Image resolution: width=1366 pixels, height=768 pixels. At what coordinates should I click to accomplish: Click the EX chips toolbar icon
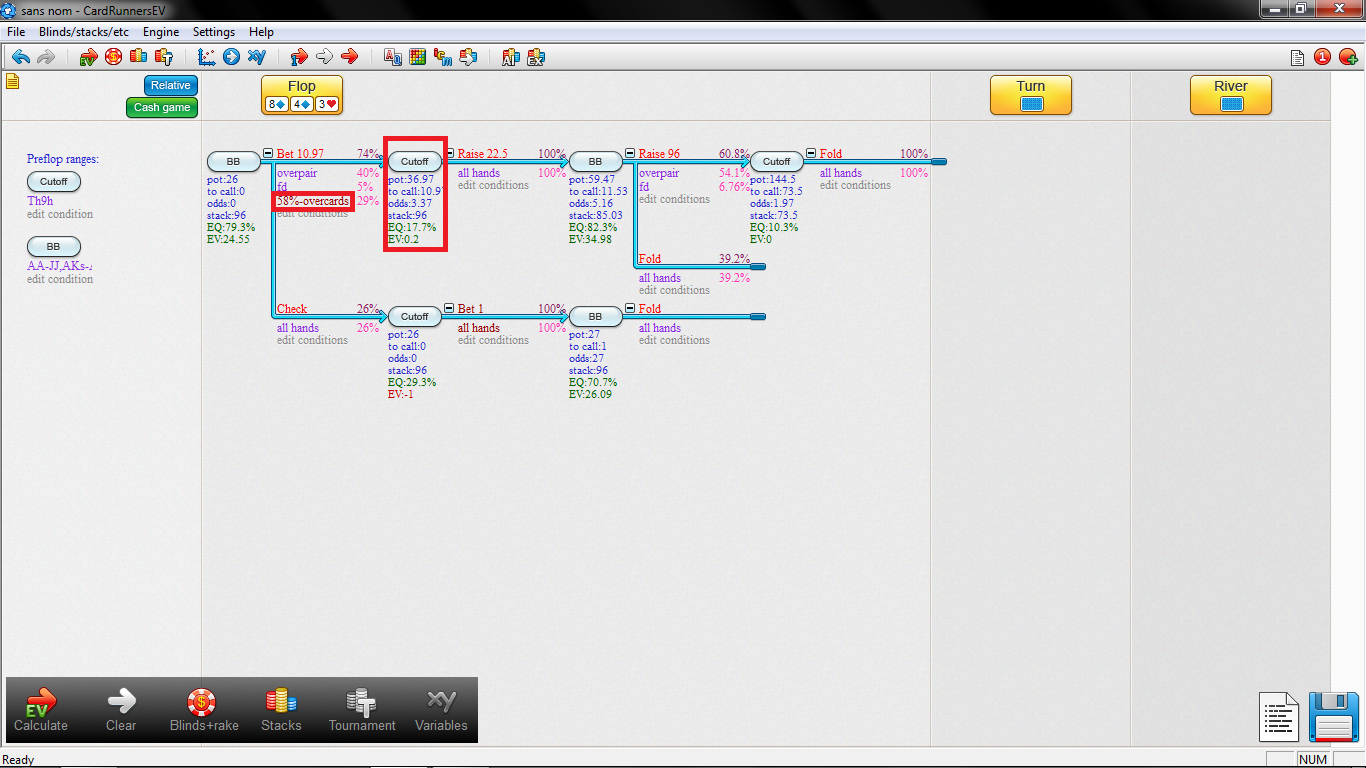tap(536, 57)
